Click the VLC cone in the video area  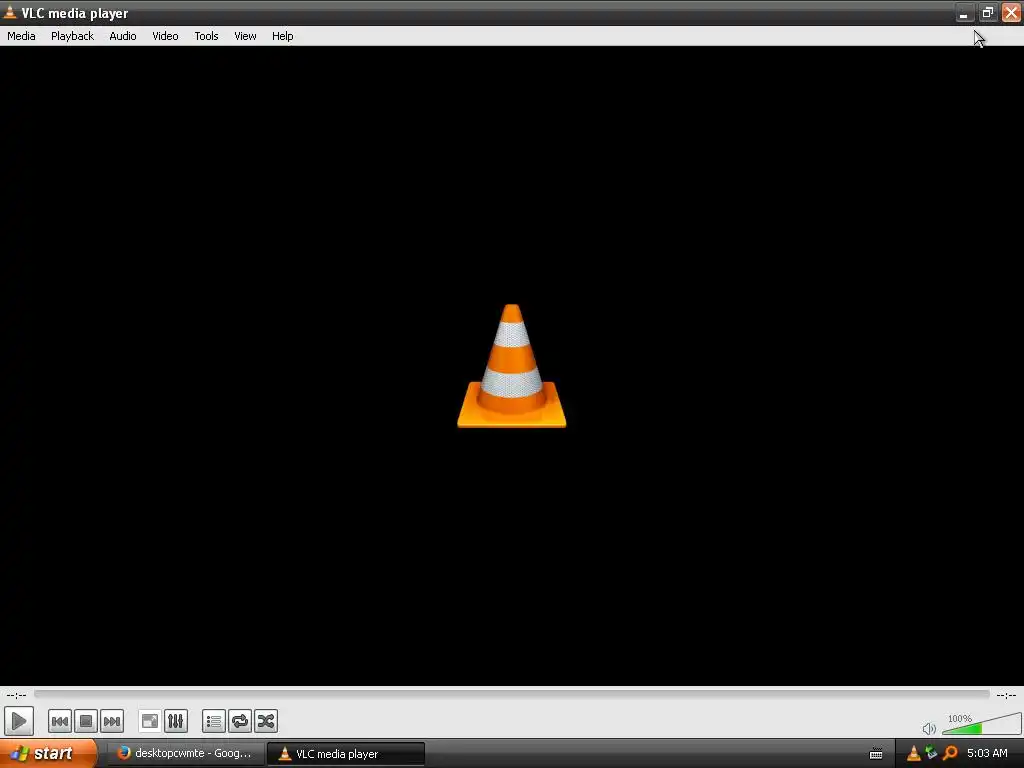pos(511,366)
